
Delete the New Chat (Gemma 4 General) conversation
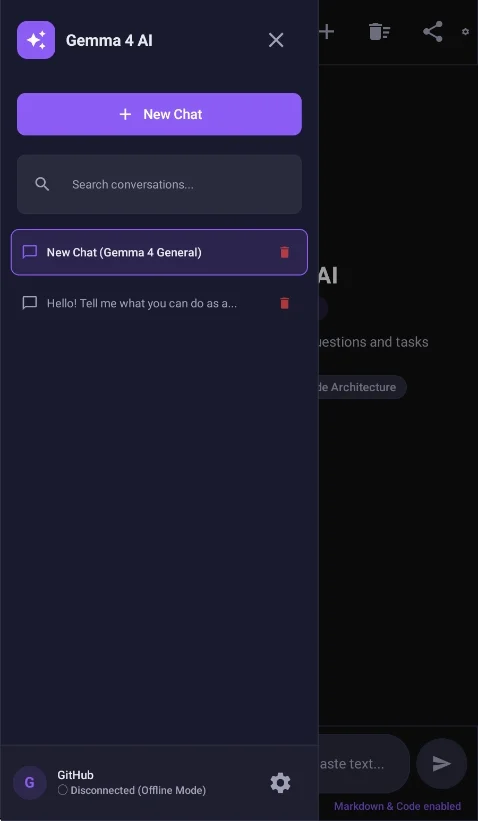point(284,252)
